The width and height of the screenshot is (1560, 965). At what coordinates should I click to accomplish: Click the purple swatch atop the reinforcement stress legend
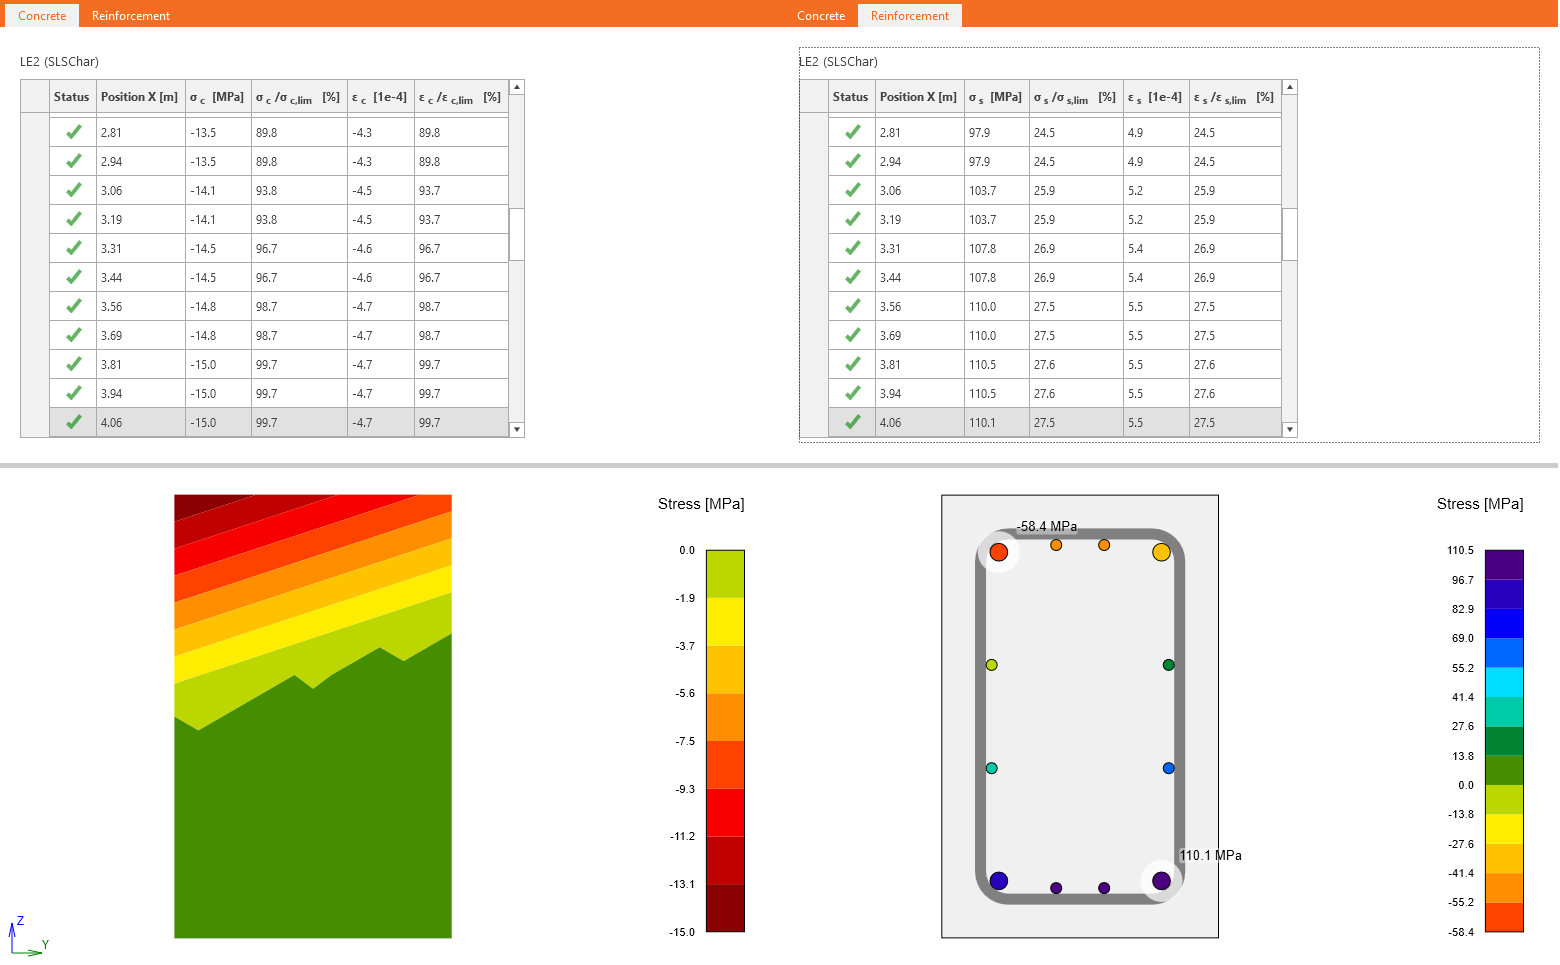coord(1504,564)
